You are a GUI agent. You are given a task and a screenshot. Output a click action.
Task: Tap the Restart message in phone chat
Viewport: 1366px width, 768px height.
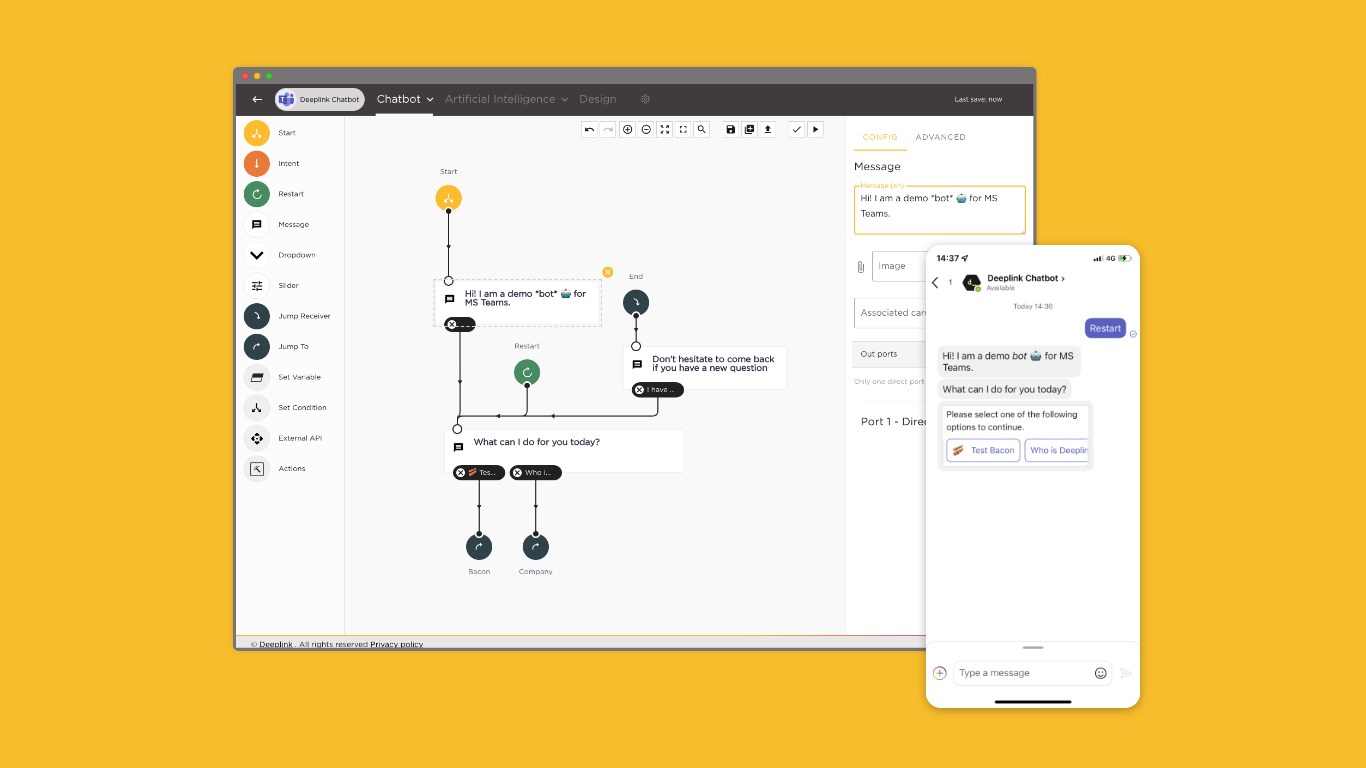click(x=1105, y=328)
